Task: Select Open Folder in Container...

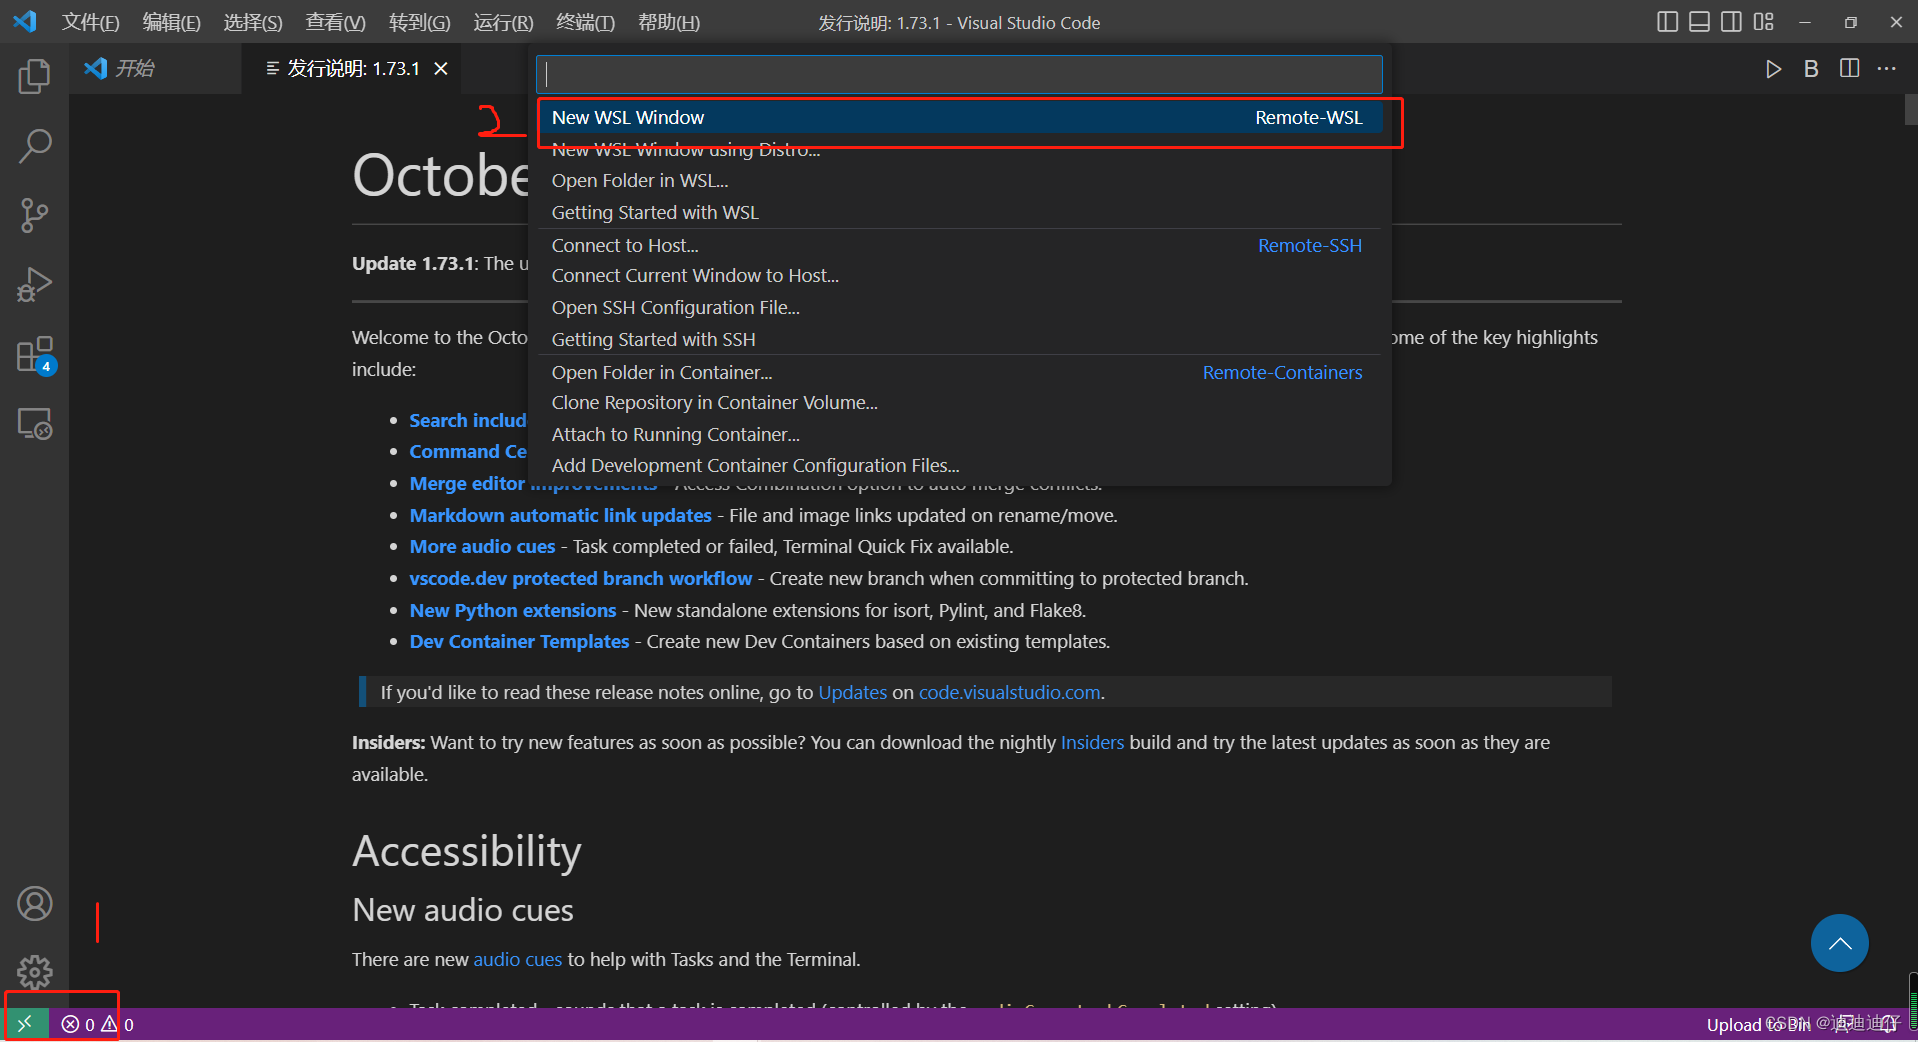Action: click(x=959, y=372)
